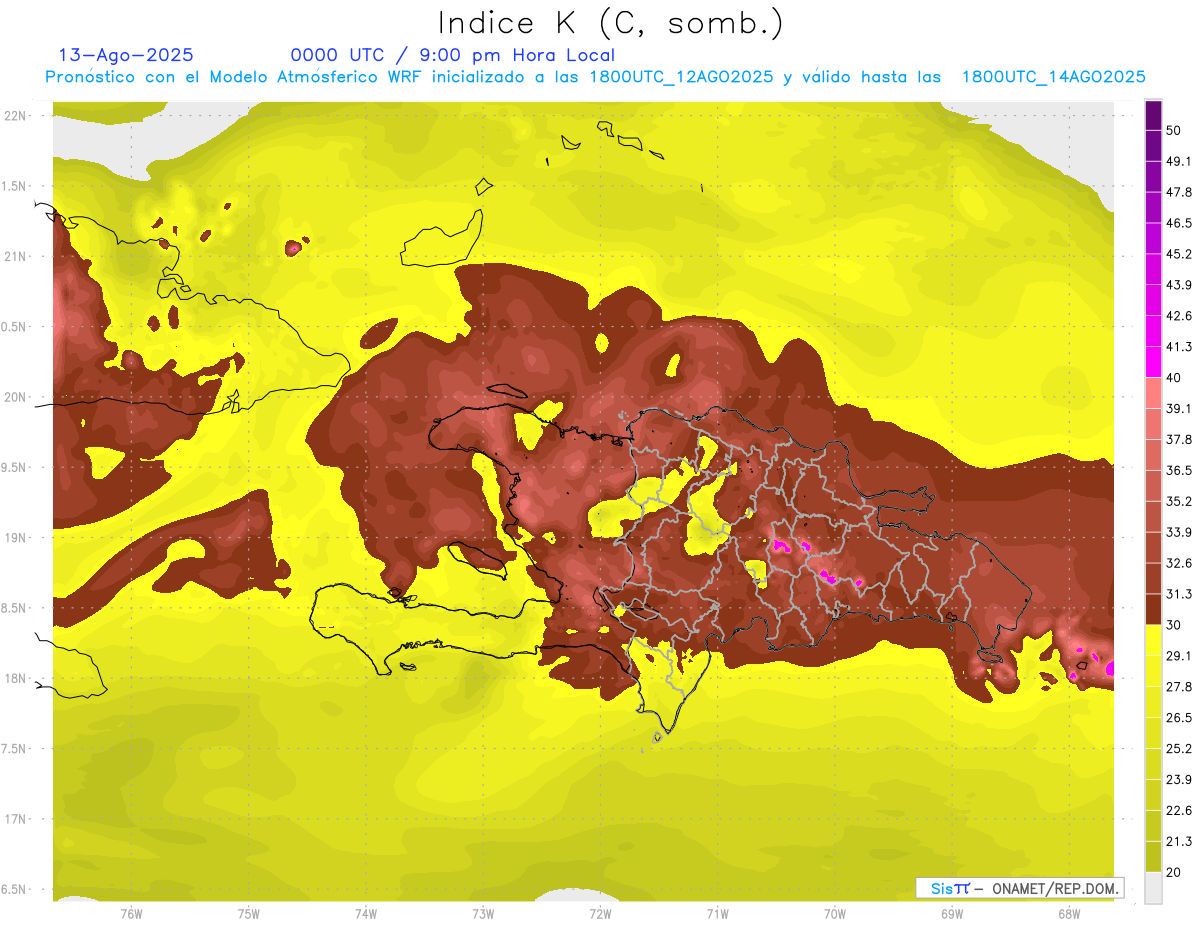This screenshot has height=927, width=1200.
Task: Click legend value "33.9"
Action: pyautogui.click(x=1179, y=532)
